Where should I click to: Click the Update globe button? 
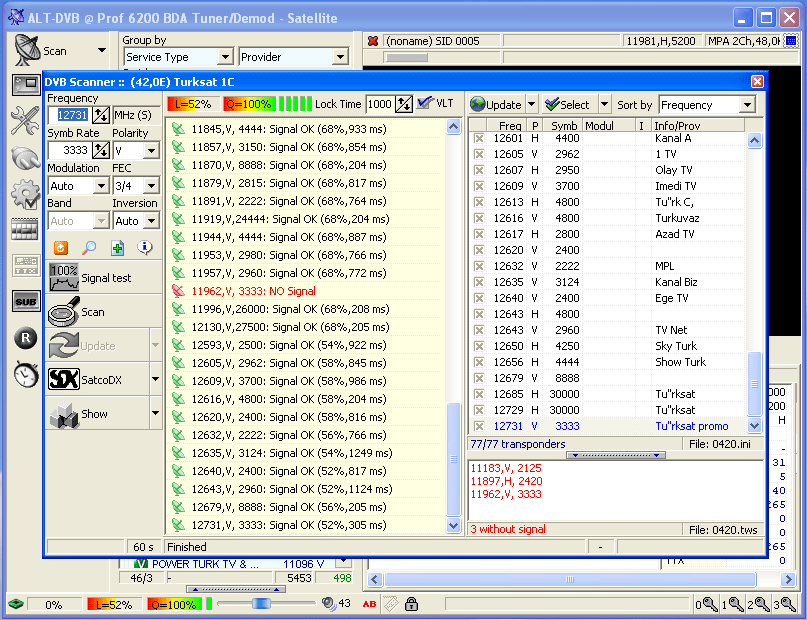tap(497, 105)
